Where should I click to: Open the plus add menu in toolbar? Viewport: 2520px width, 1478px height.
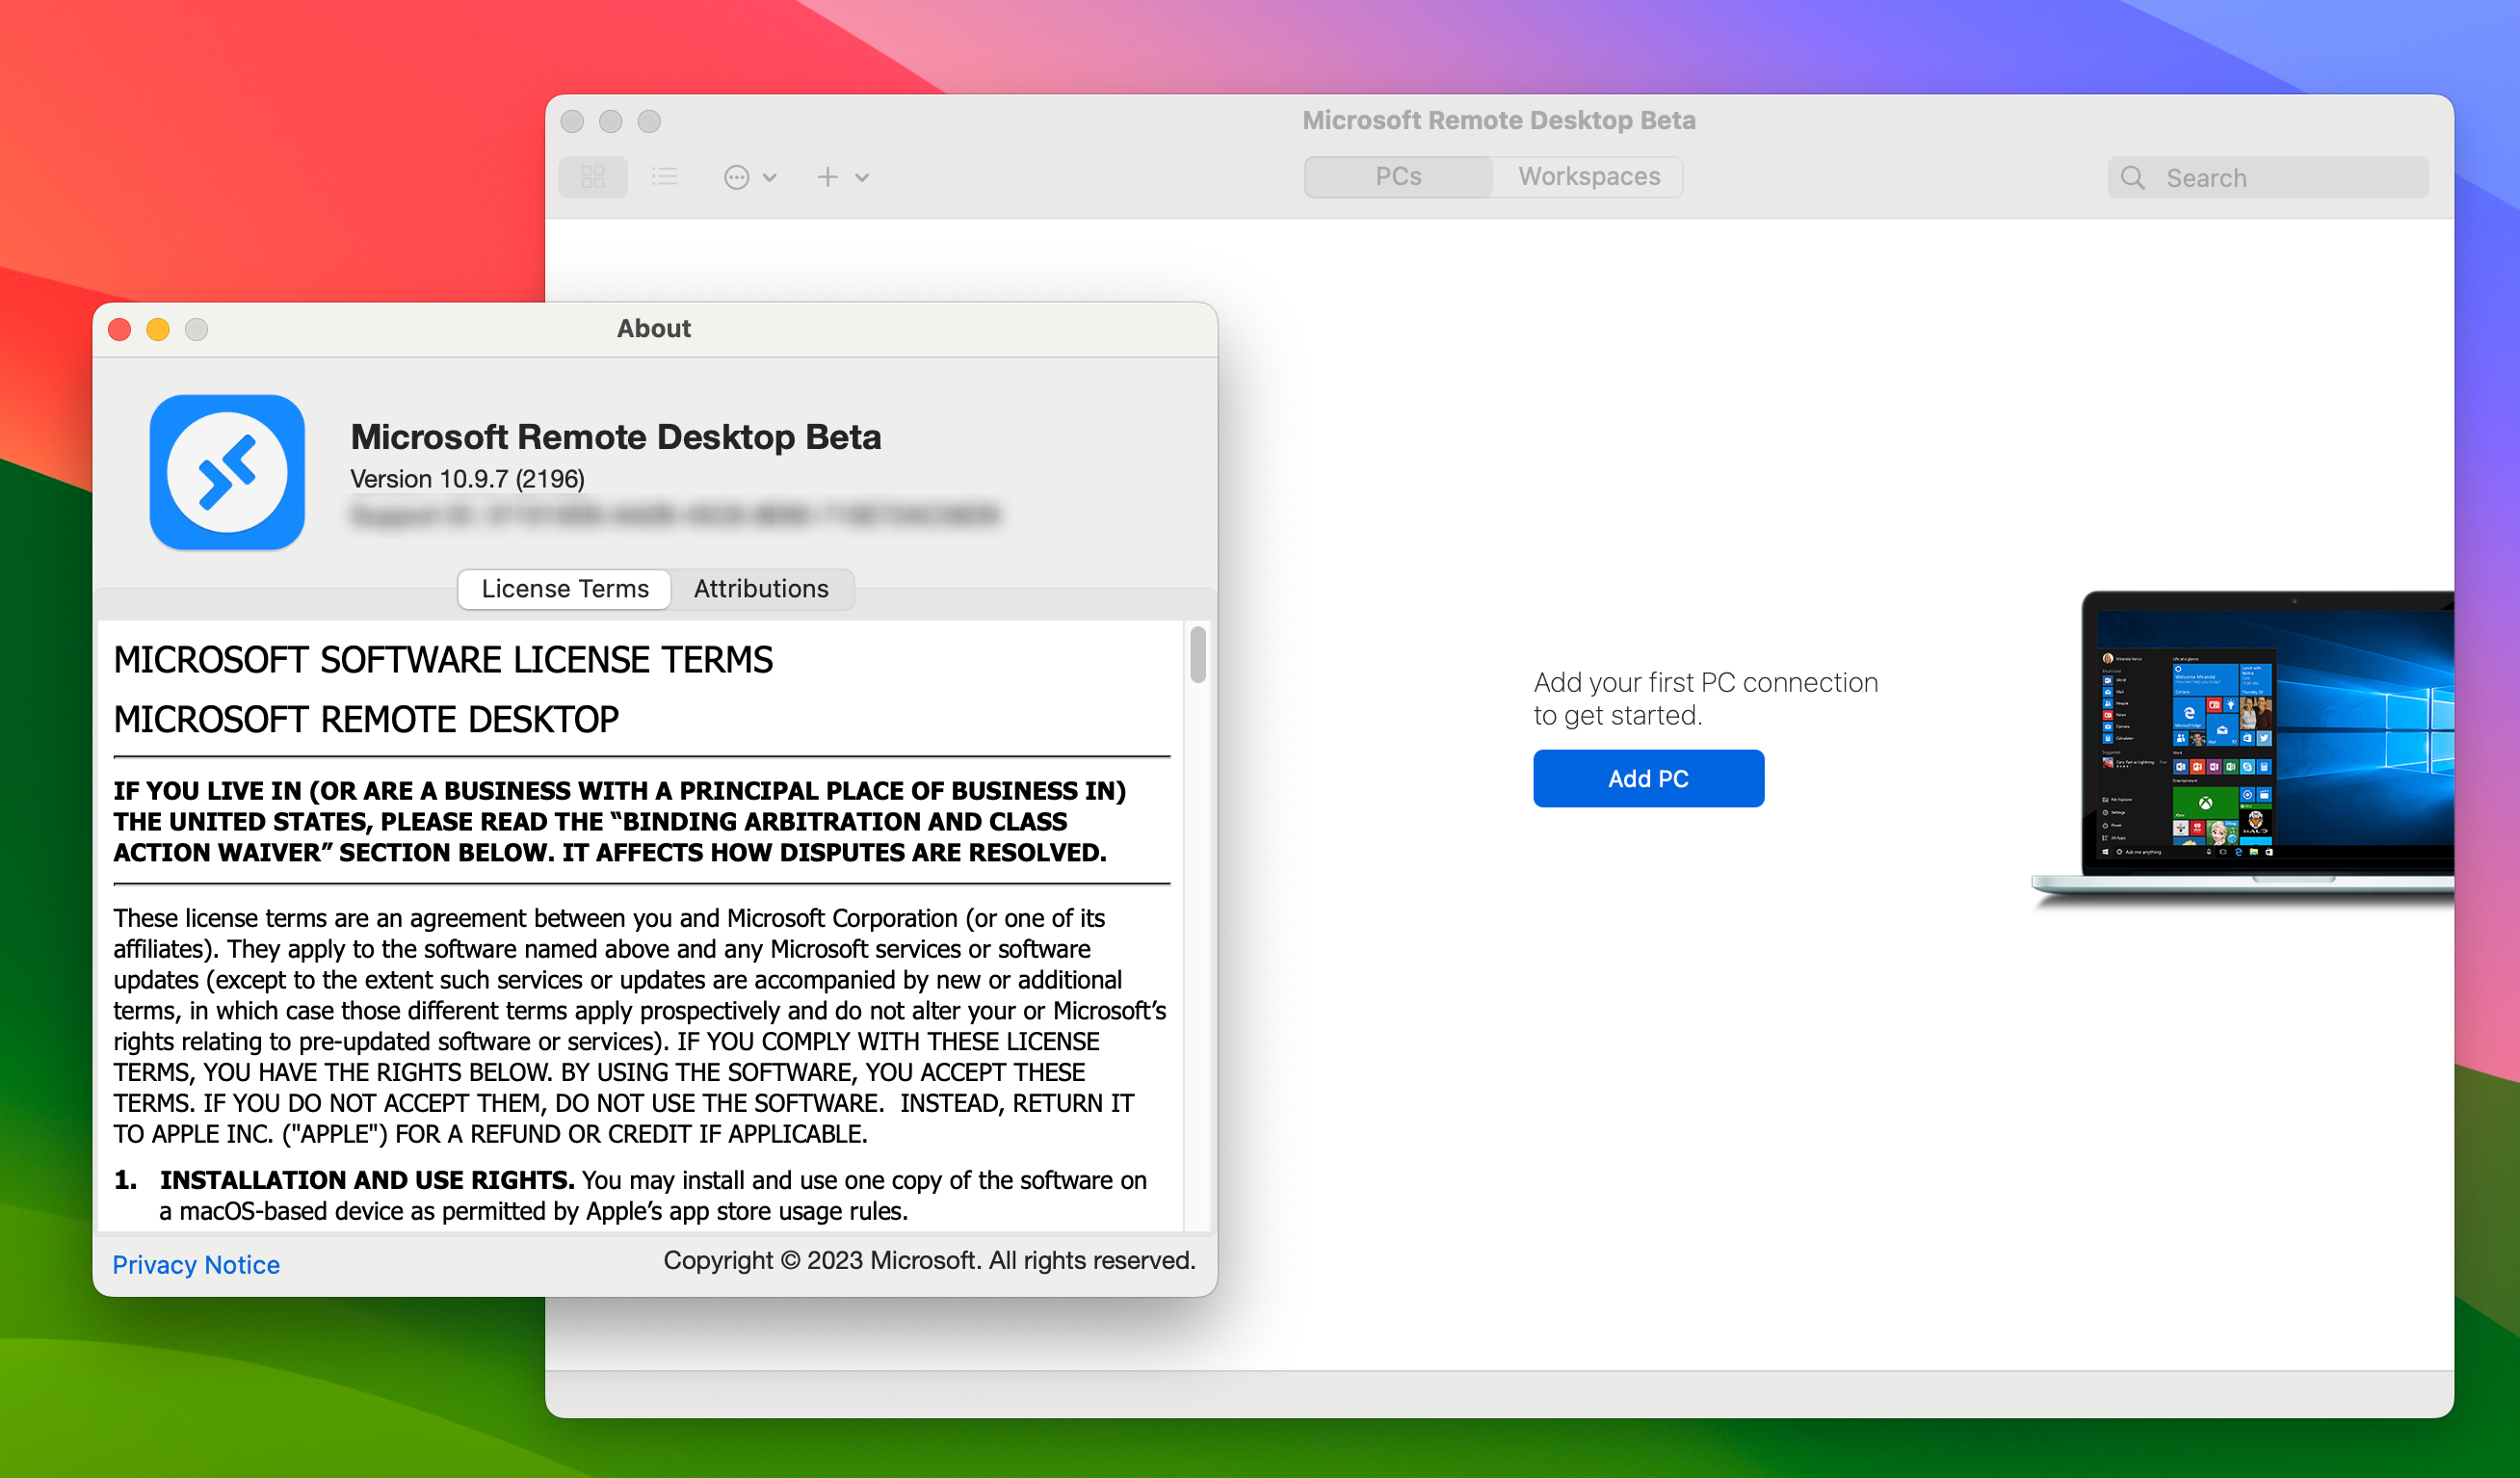point(842,177)
